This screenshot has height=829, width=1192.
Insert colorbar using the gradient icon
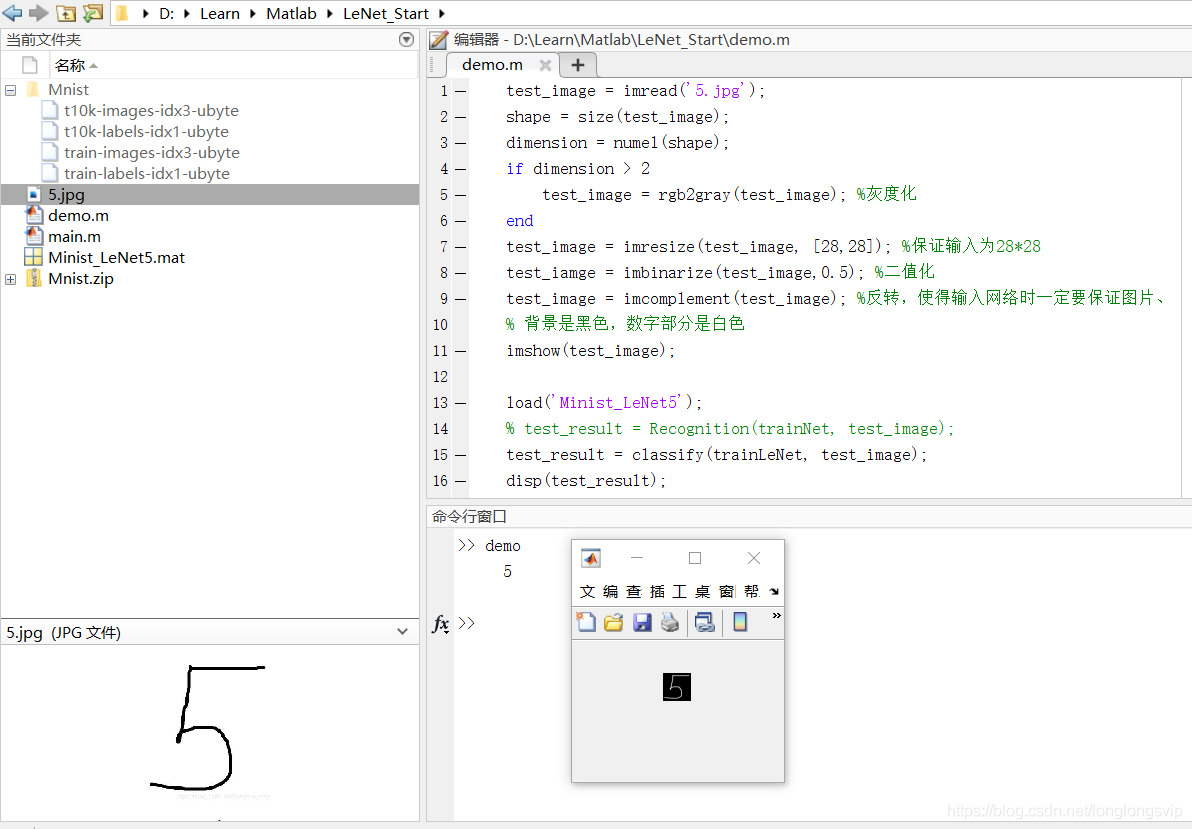point(740,622)
